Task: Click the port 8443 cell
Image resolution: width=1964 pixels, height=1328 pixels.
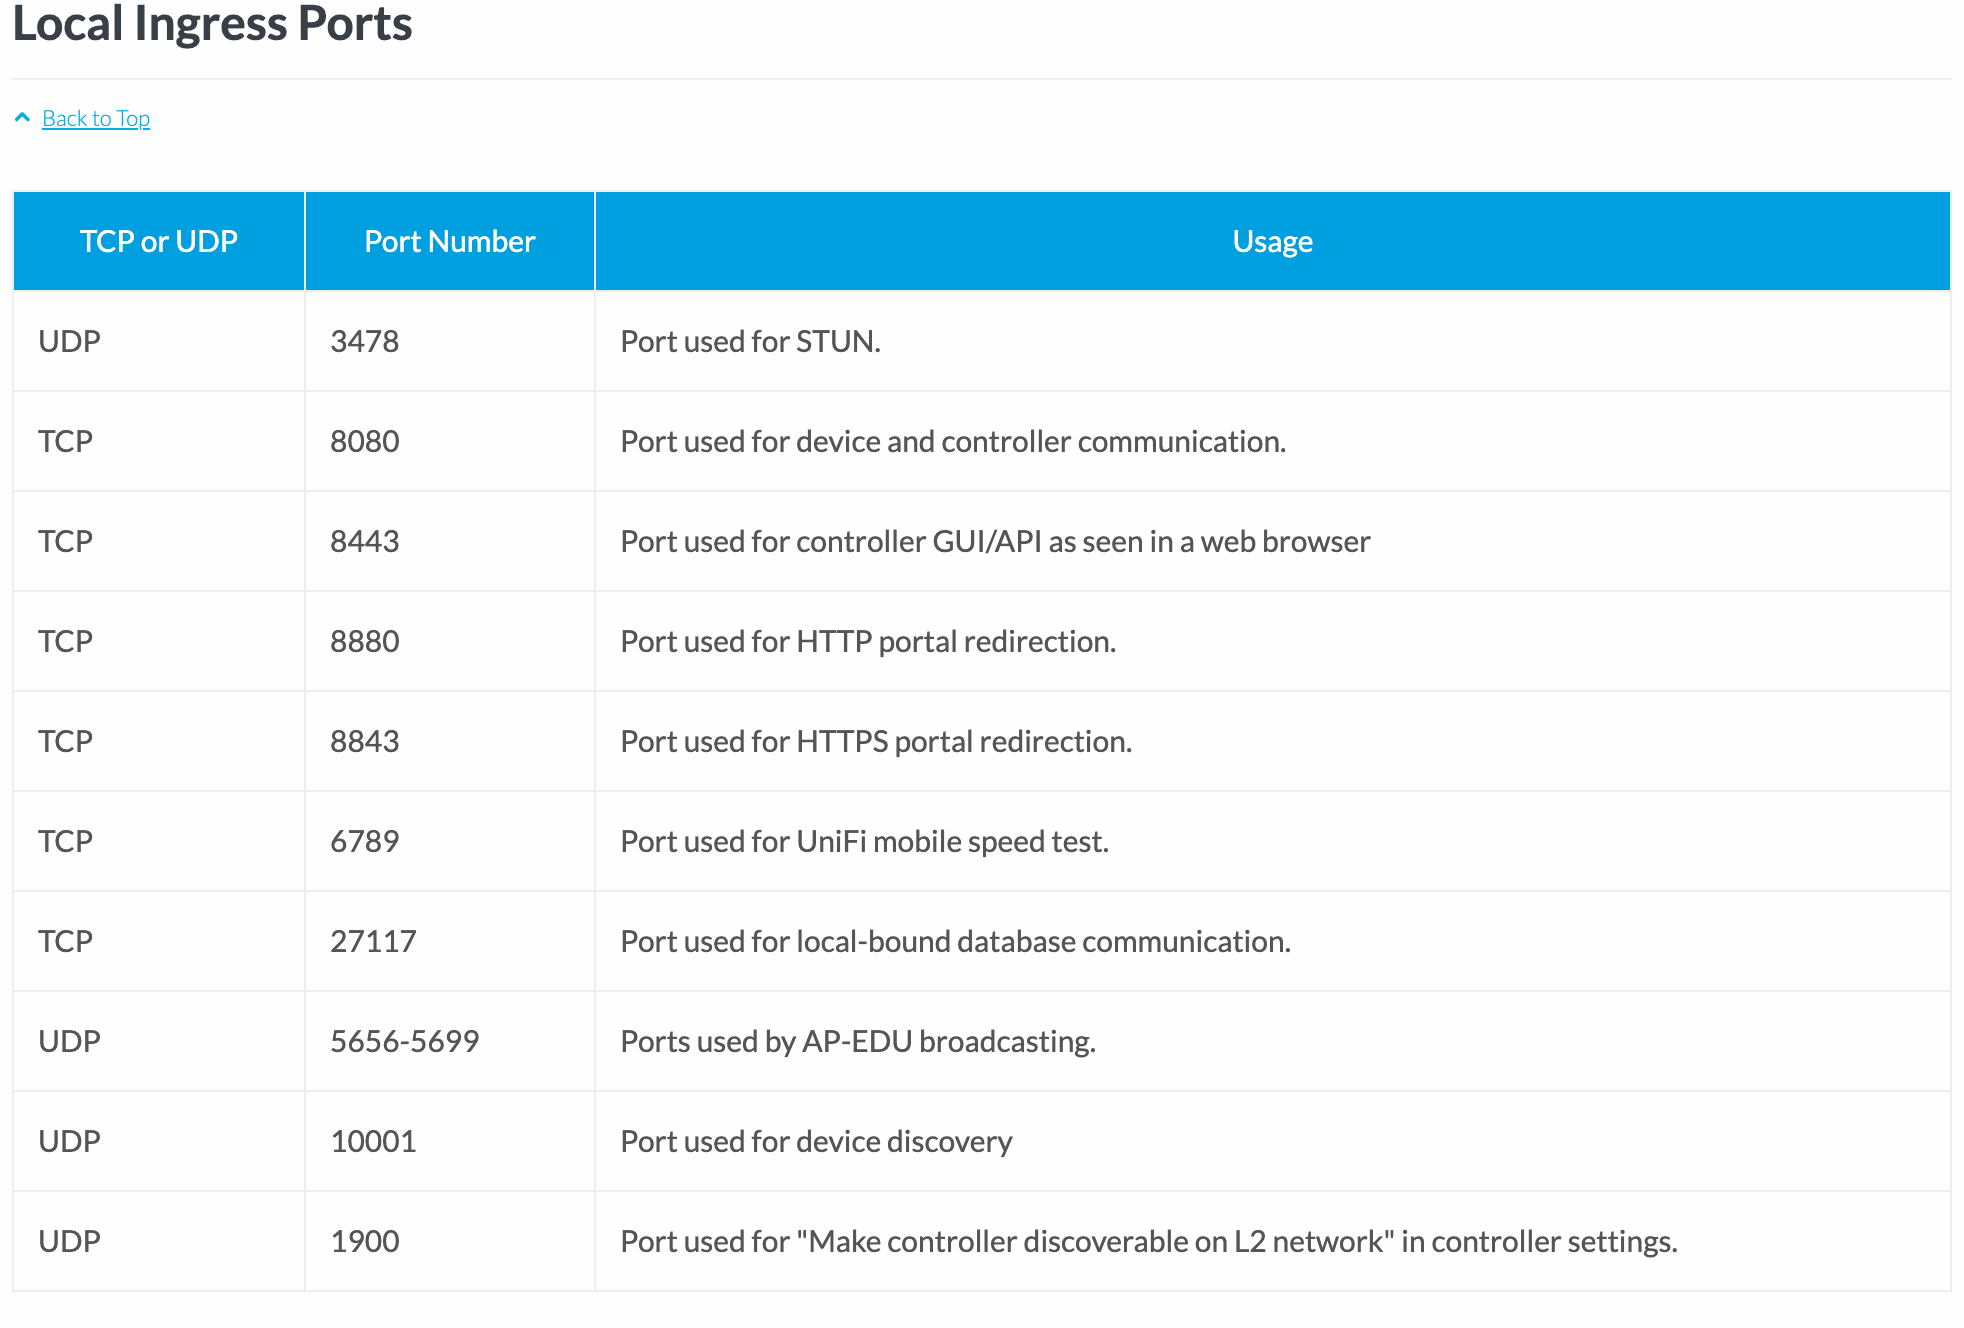Action: coord(365,541)
